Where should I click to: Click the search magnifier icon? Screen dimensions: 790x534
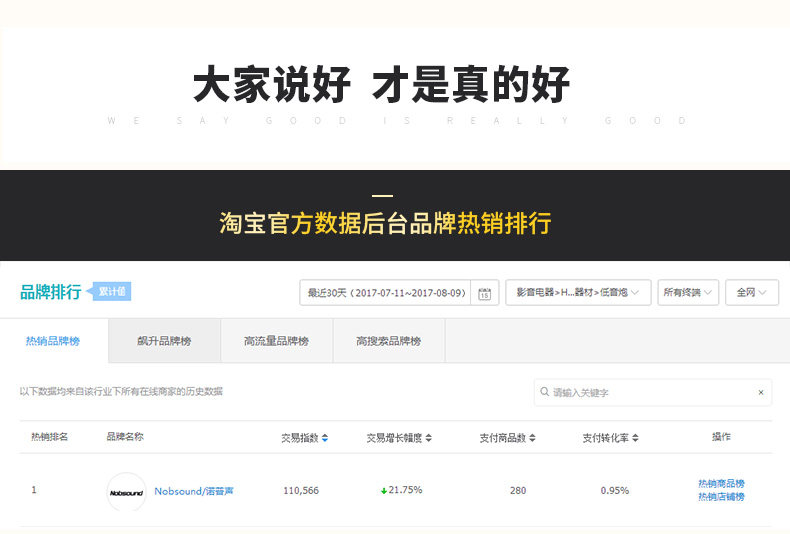click(x=544, y=391)
